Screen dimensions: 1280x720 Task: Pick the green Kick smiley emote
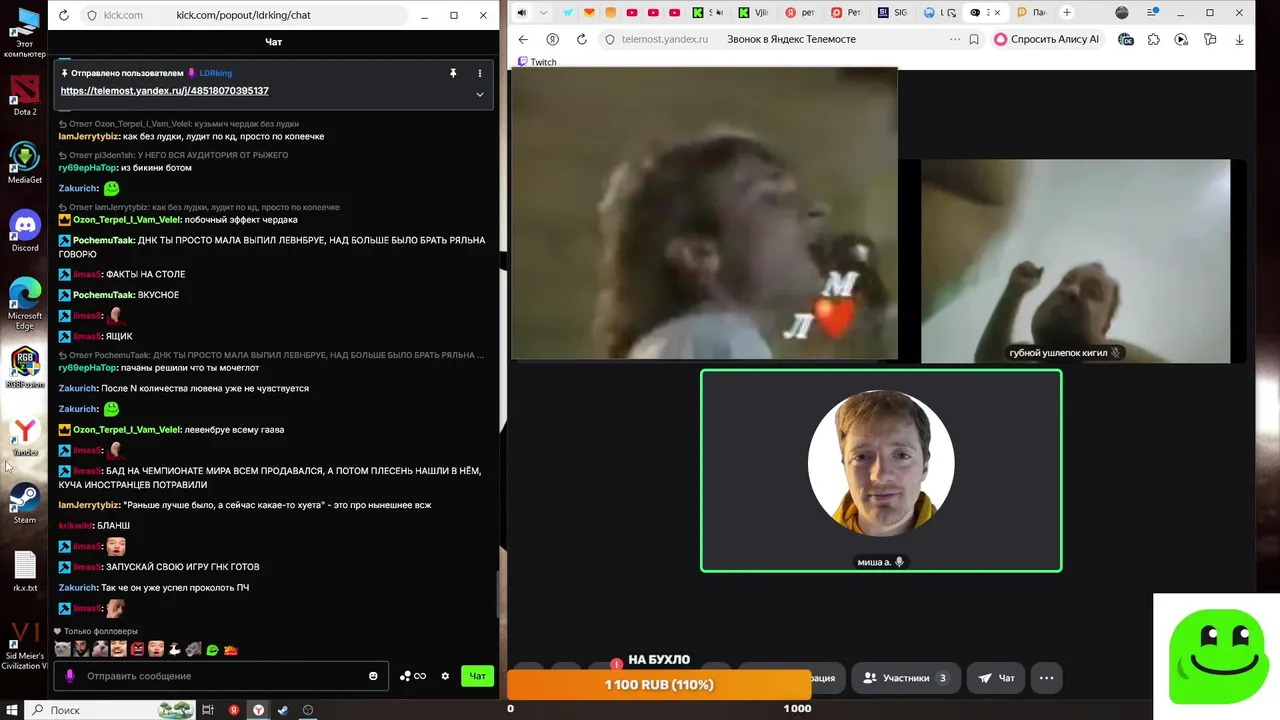(212, 649)
